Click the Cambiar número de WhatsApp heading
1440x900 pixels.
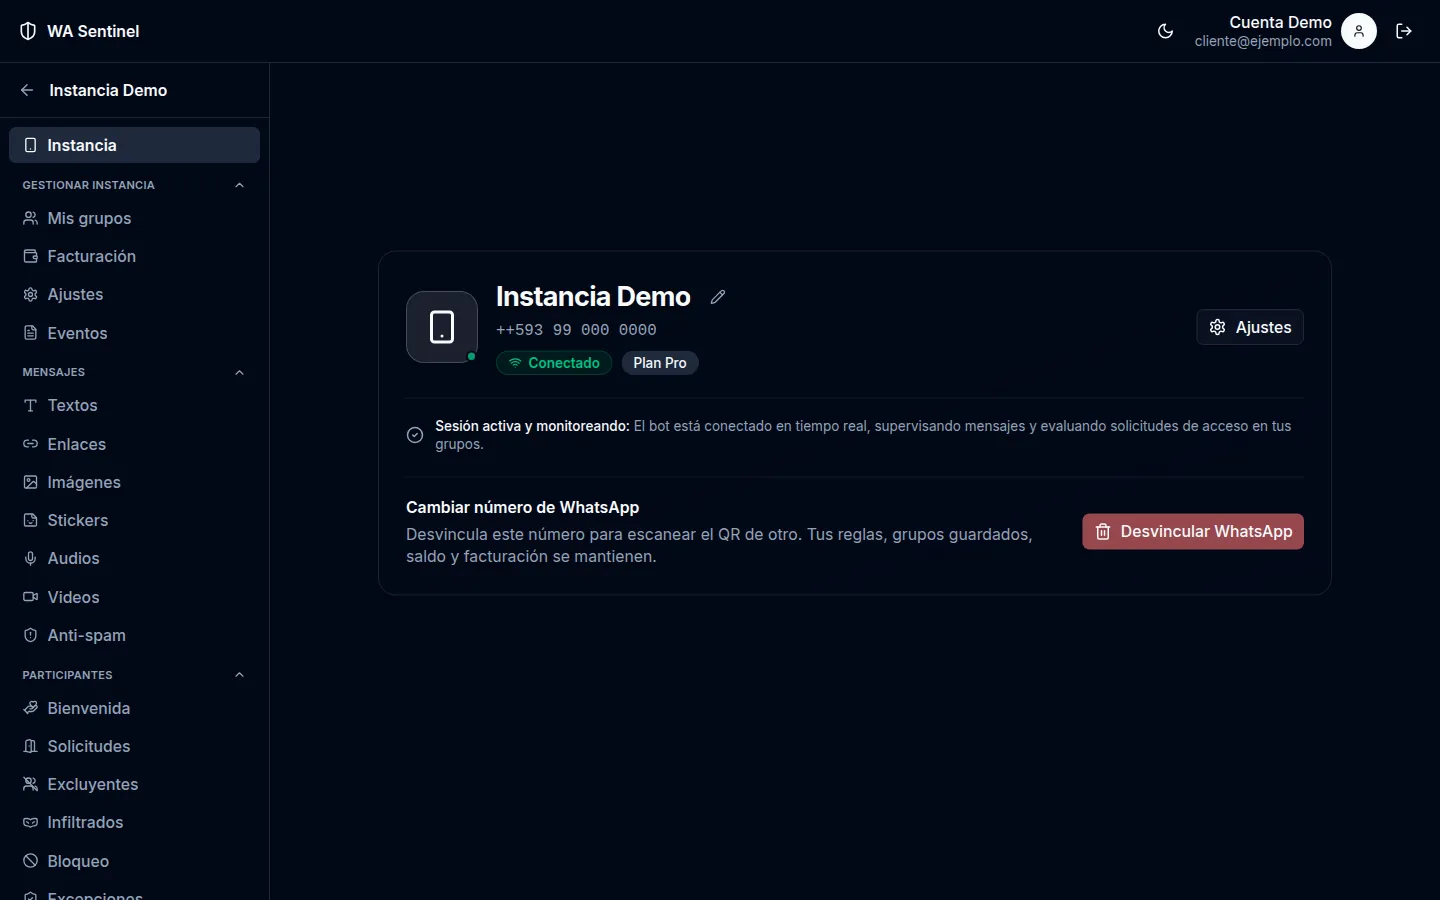[522, 507]
